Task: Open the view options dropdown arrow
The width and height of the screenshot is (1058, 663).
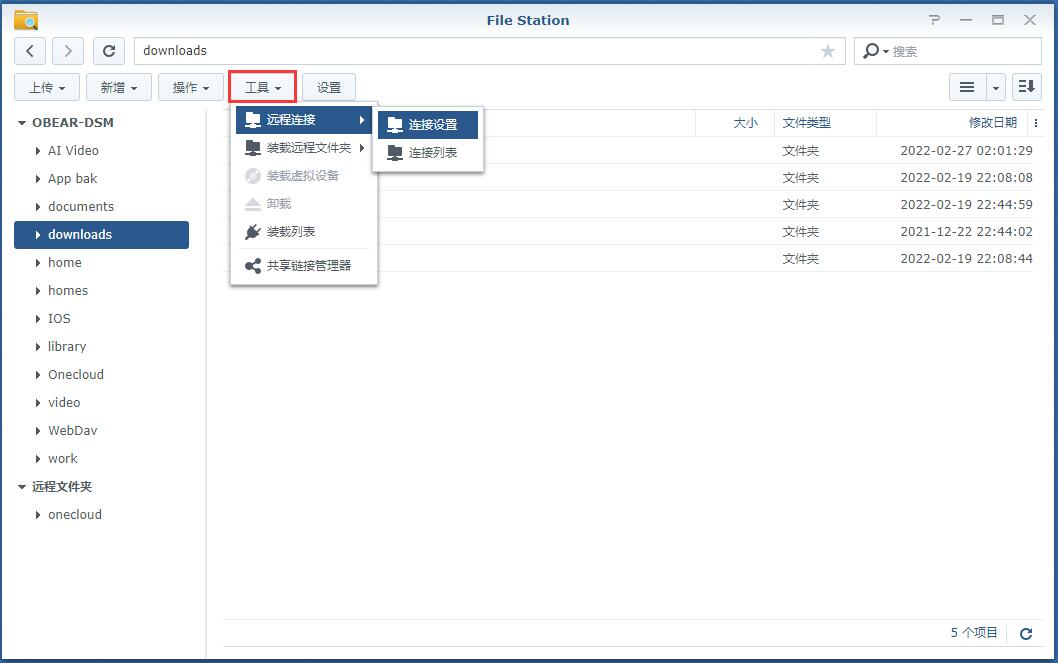Action: [x=995, y=87]
